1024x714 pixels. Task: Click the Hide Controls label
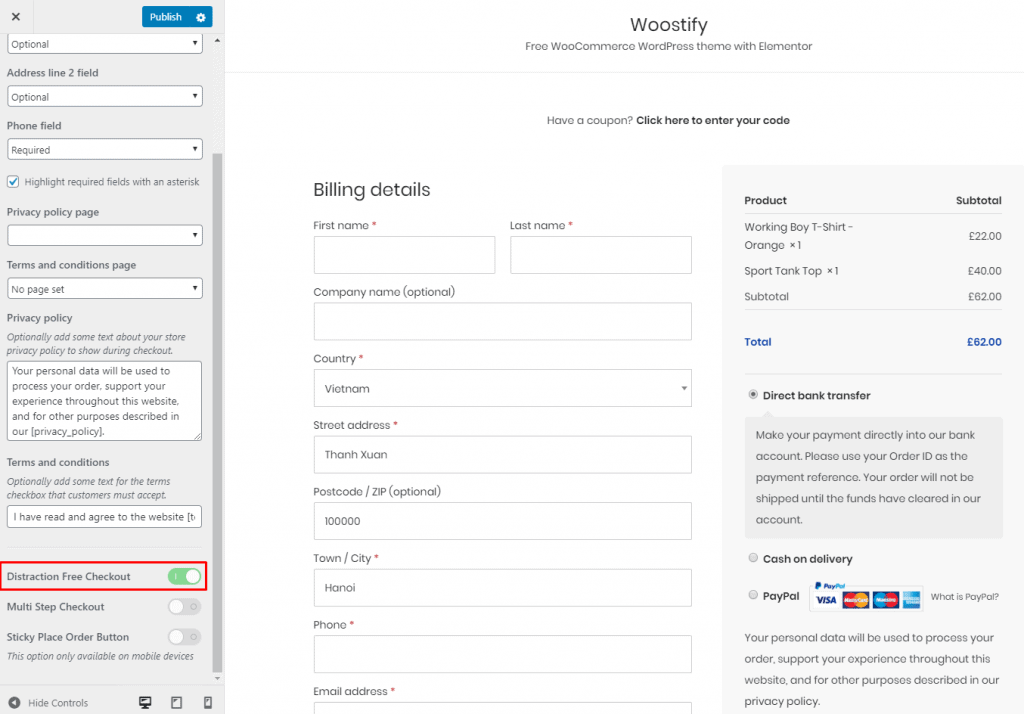coord(57,703)
